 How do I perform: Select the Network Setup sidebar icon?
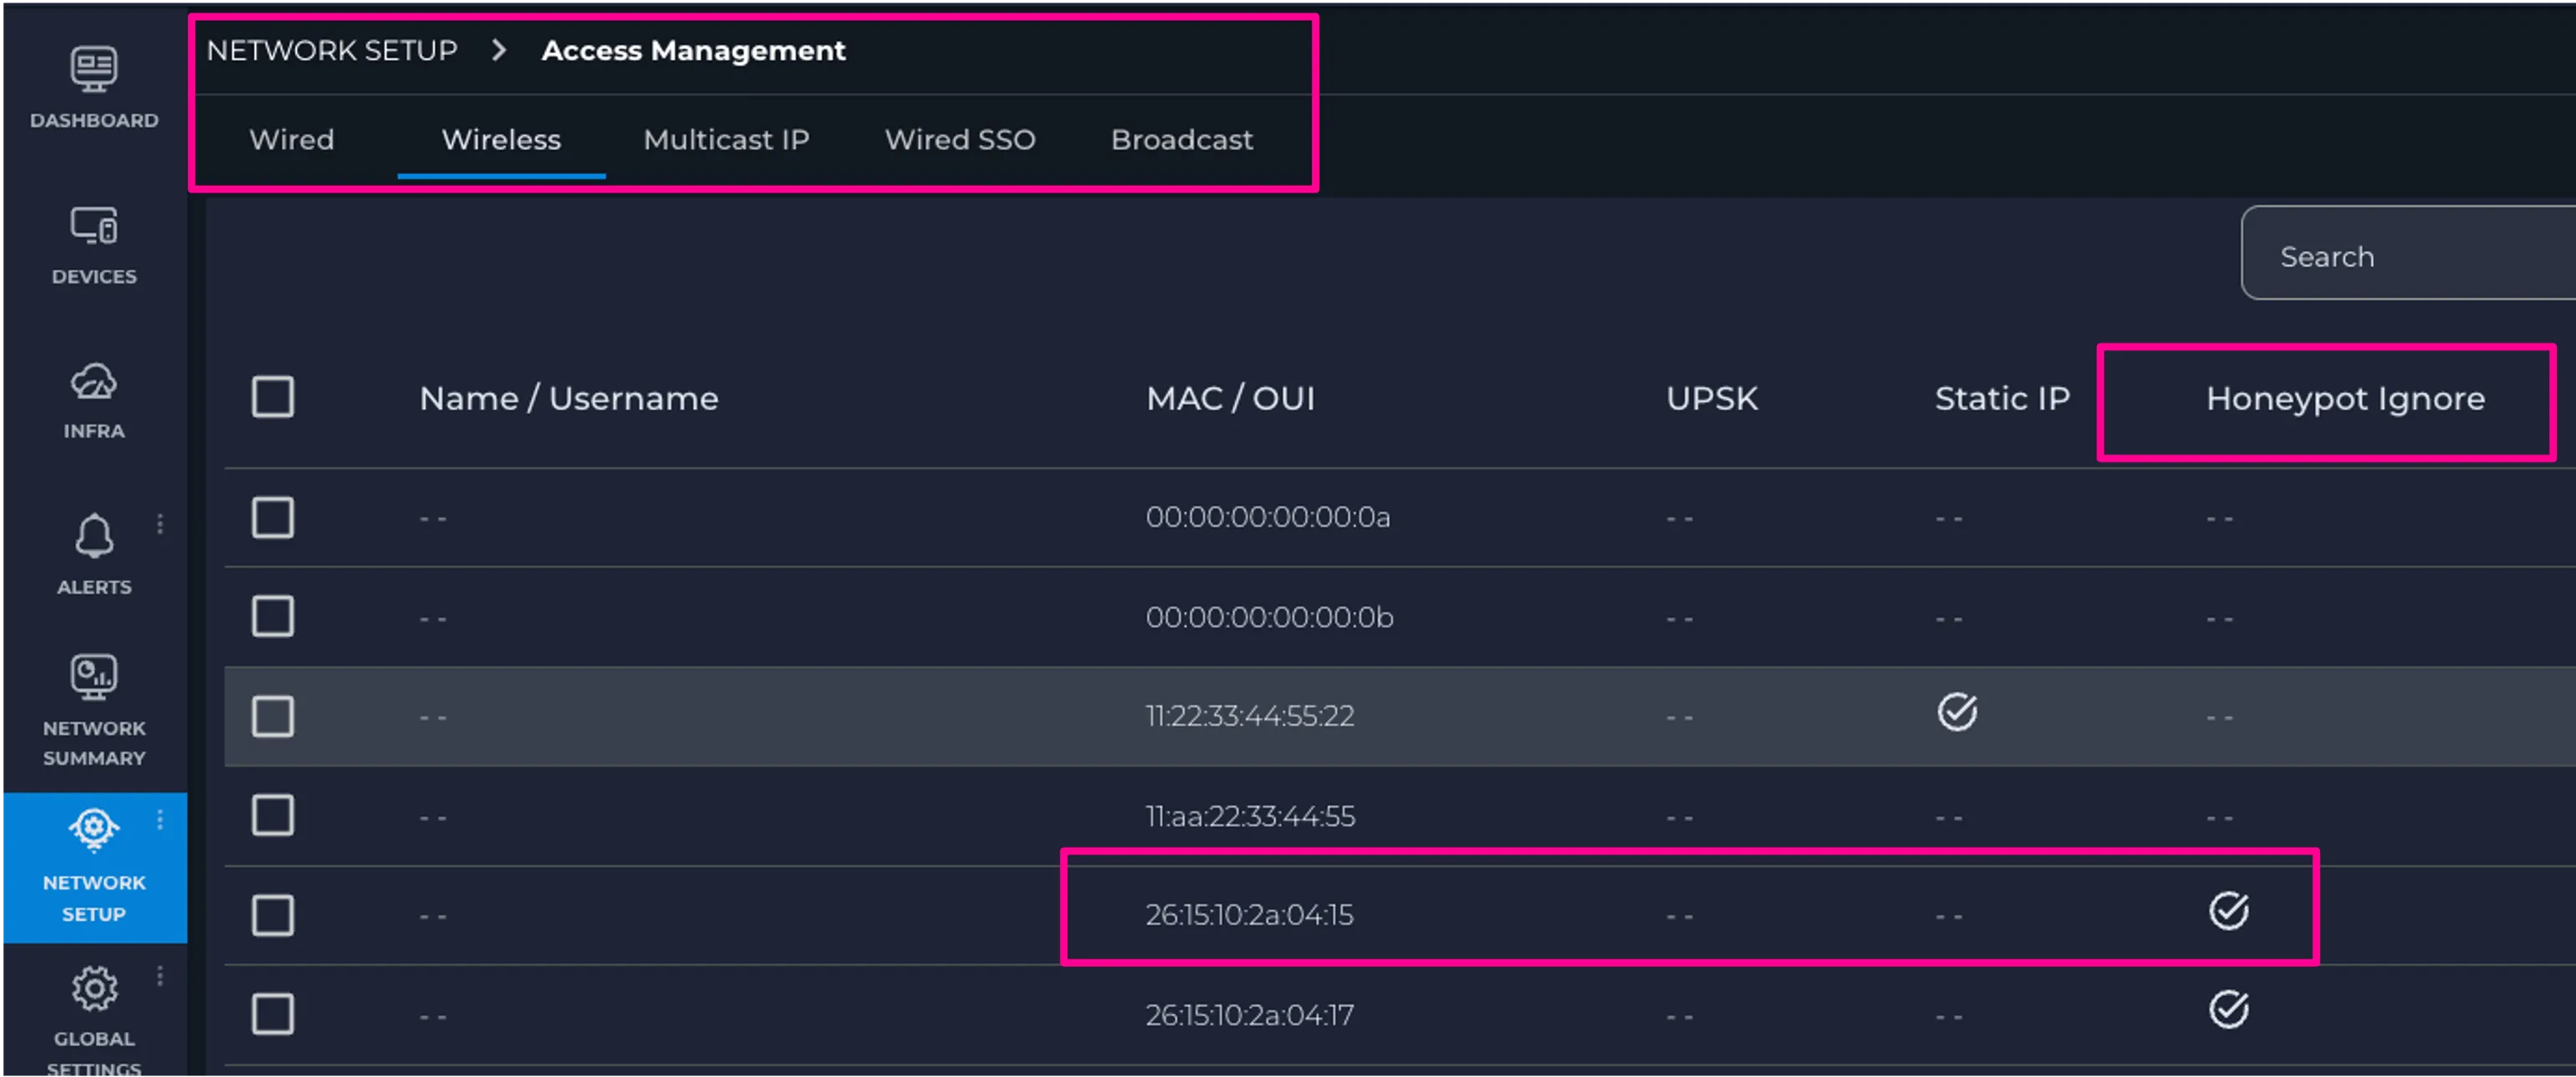click(94, 830)
